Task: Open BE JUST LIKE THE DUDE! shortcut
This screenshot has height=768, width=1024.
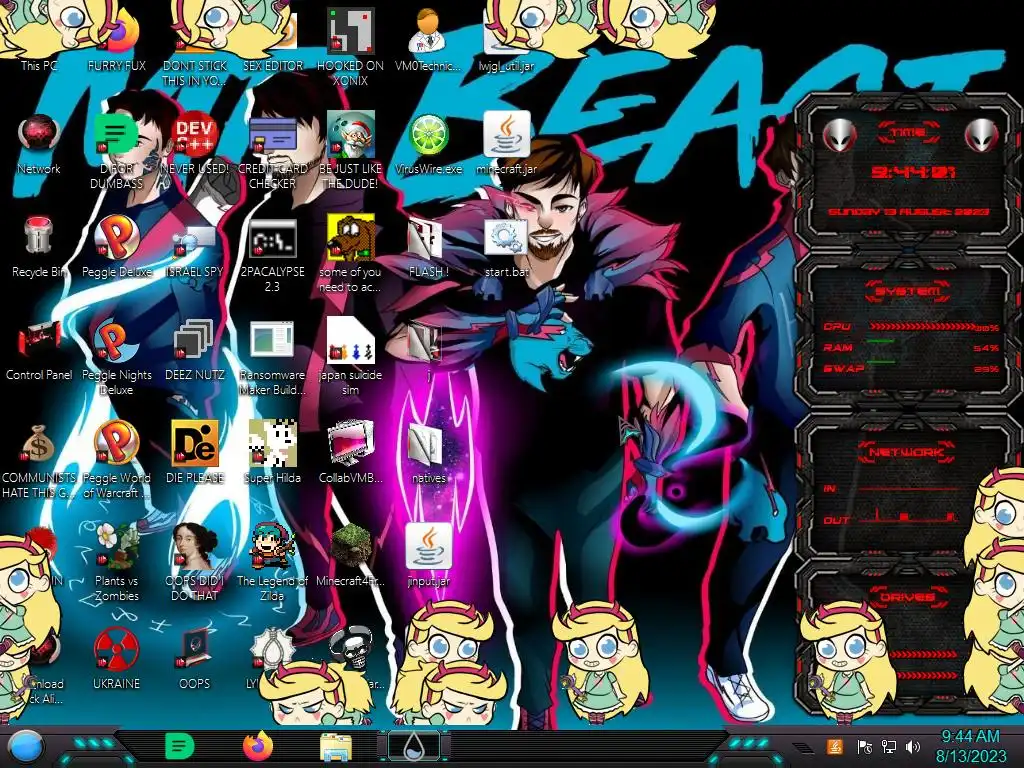Action: pyautogui.click(x=350, y=134)
